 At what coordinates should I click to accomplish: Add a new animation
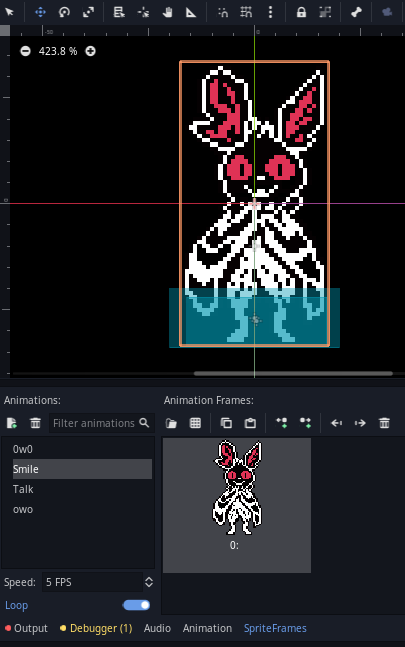(12, 423)
